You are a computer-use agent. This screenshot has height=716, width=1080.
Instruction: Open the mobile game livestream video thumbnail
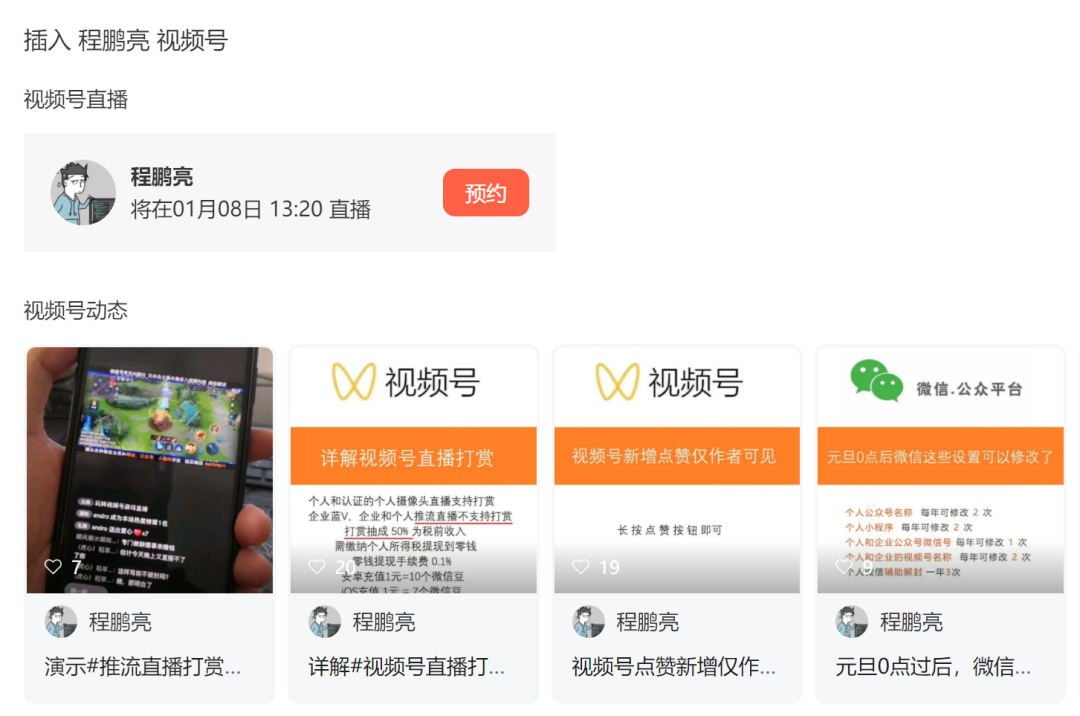coord(149,470)
